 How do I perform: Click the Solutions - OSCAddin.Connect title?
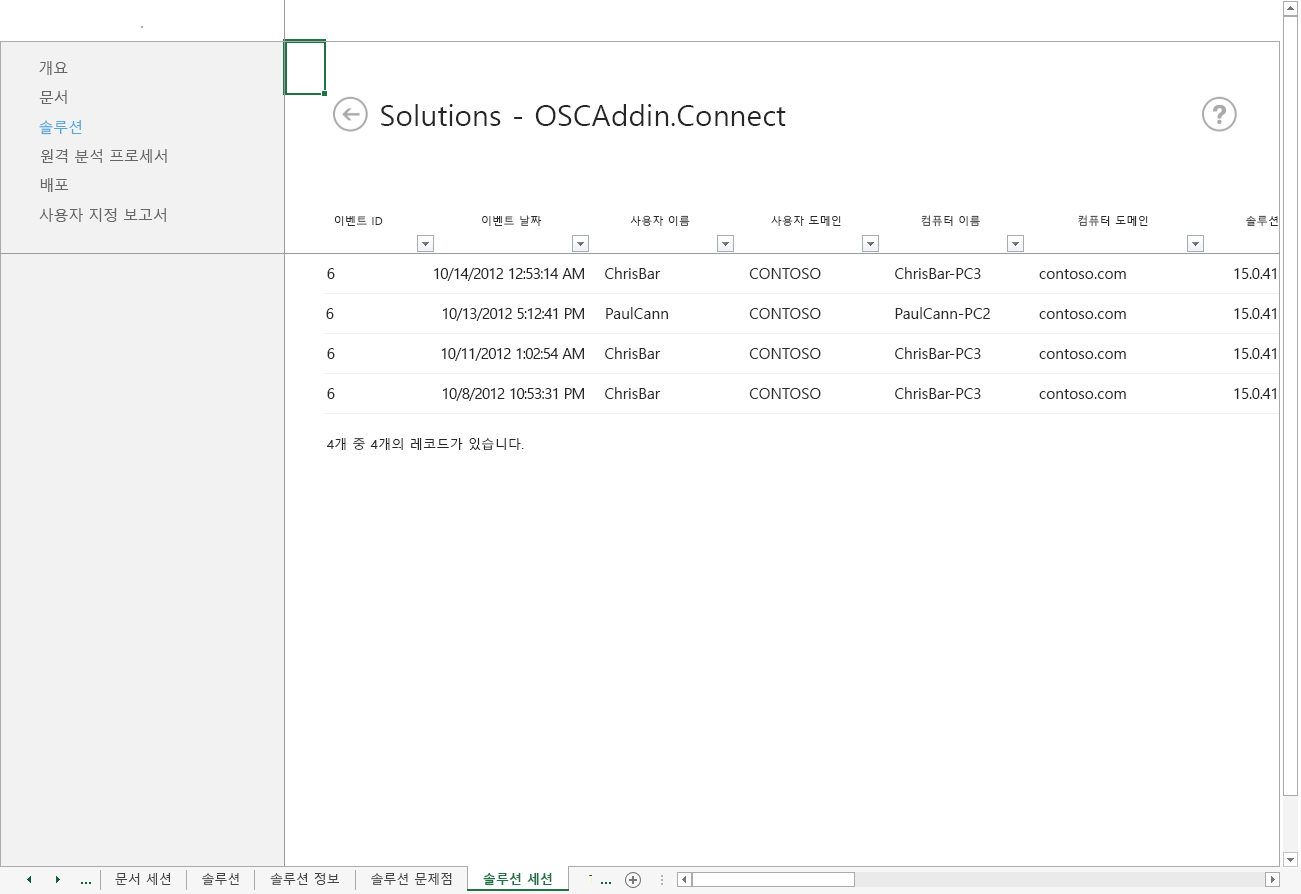pyautogui.click(x=583, y=116)
